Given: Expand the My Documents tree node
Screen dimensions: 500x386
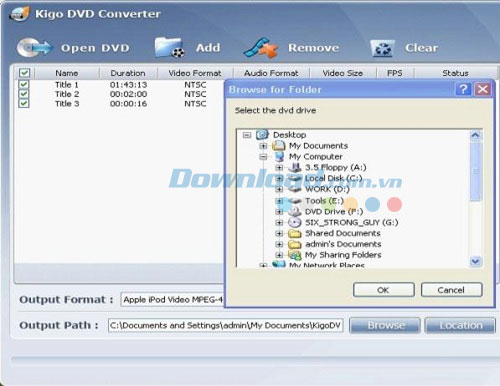Looking at the screenshot, I should 263,146.
